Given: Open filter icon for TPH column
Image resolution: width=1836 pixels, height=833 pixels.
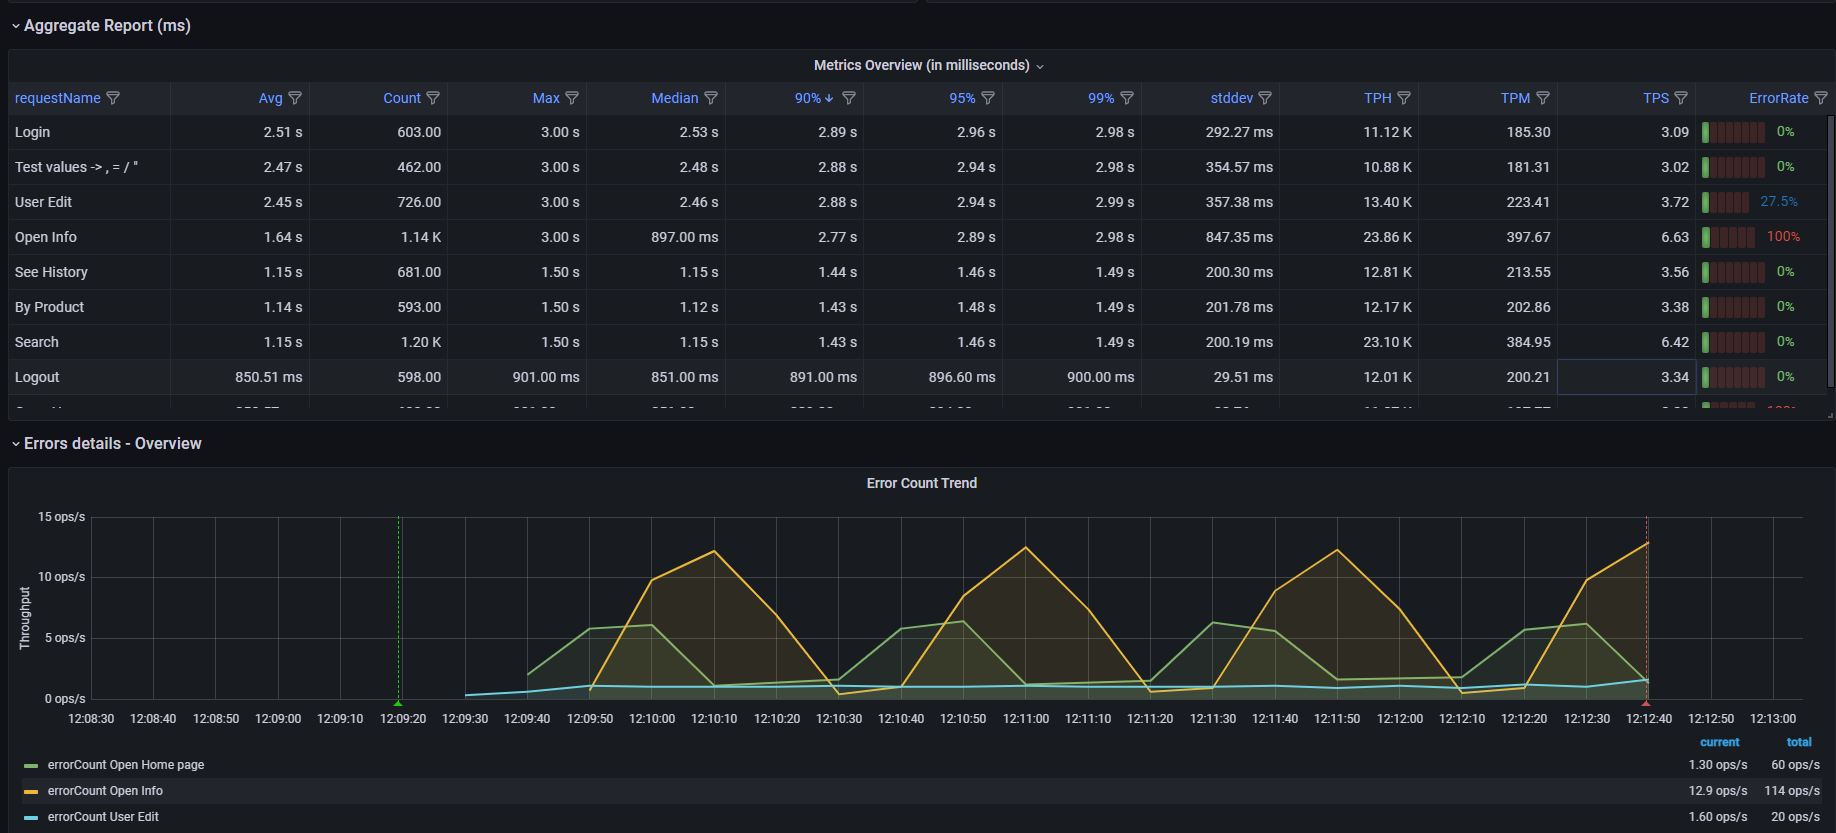Looking at the screenshot, I should pyautogui.click(x=1404, y=98).
